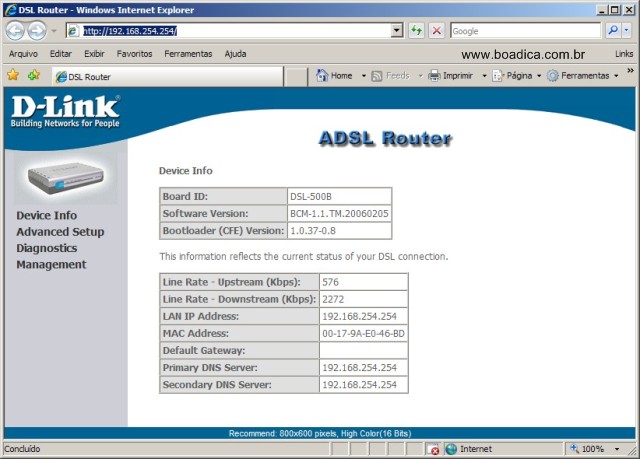
Task: Click the 100% zoom level button
Action: (587, 449)
